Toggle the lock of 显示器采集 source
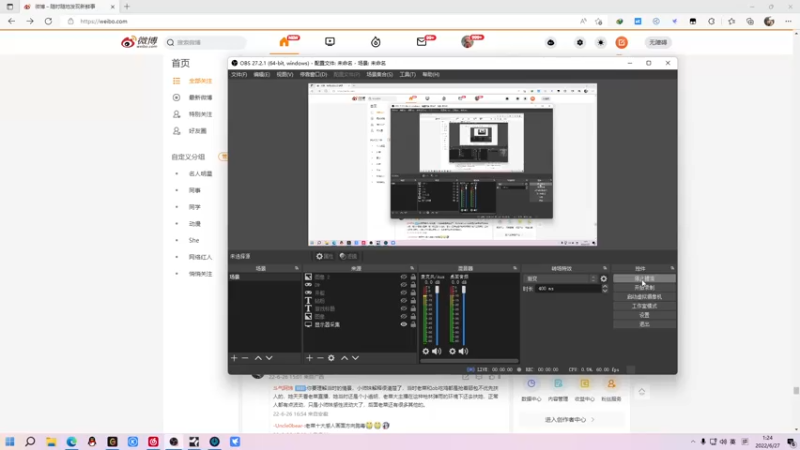 [x=413, y=324]
